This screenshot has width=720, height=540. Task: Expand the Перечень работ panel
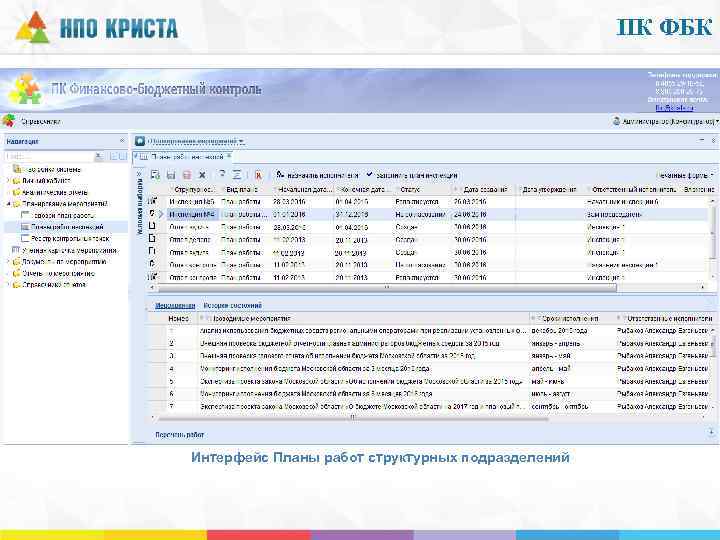pyautogui.click(x=711, y=432)
